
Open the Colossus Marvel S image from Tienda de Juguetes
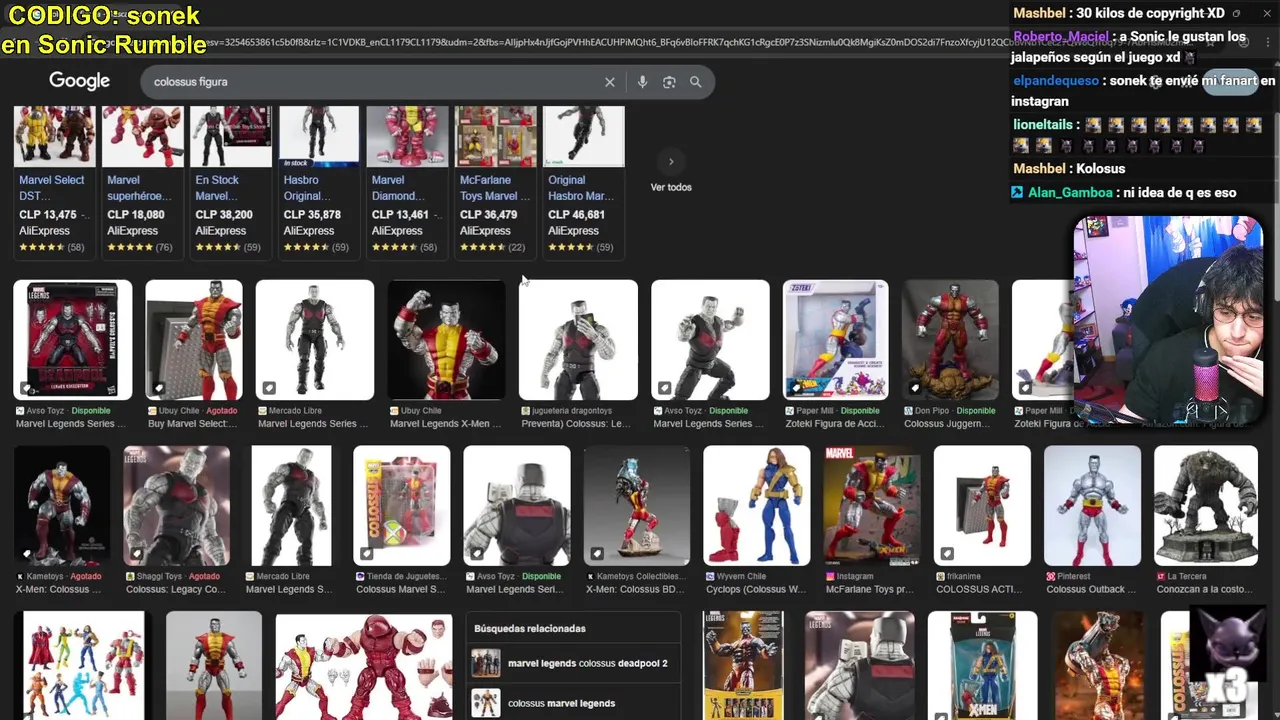coord(402,505)
